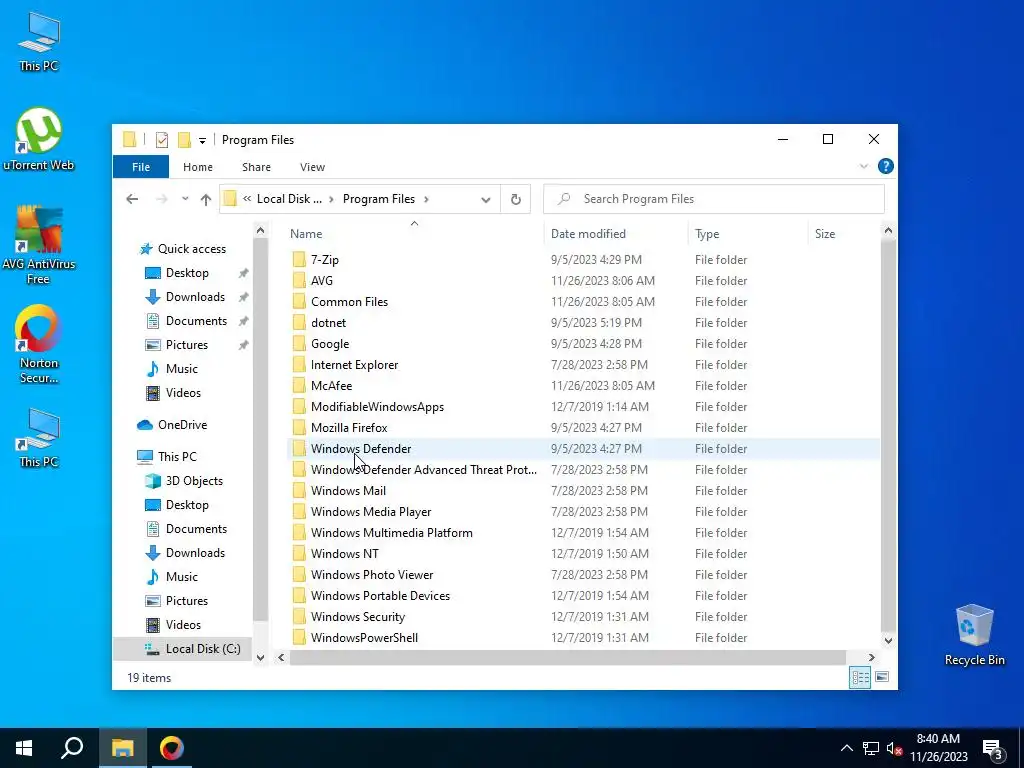Click the file list vertical scrollbar

pos(888,436)
